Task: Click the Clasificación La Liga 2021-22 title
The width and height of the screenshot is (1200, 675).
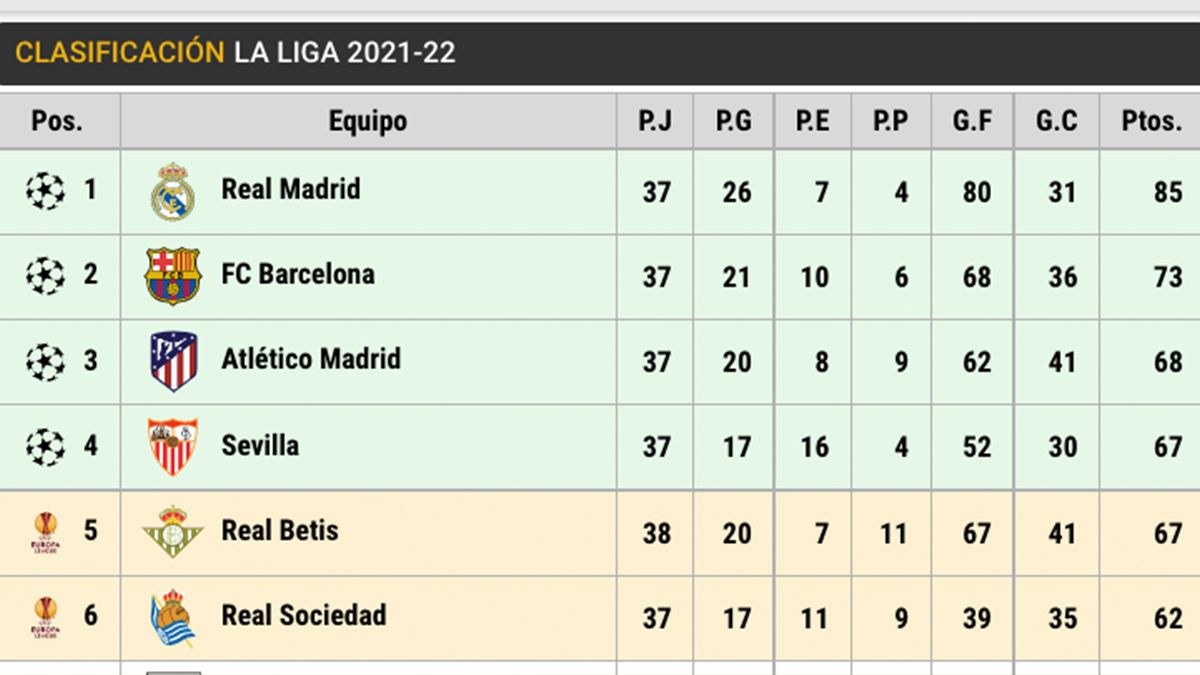Action: tap(236, 53)
